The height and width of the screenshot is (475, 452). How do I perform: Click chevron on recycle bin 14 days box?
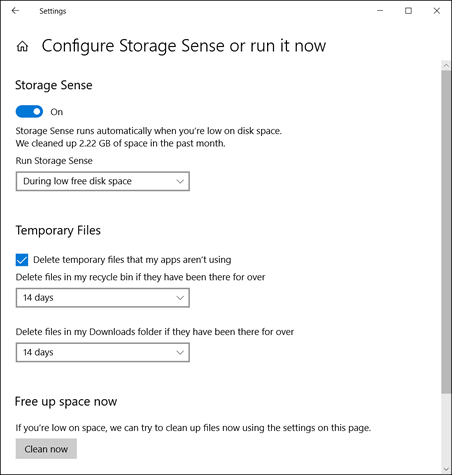click(180, 298)
